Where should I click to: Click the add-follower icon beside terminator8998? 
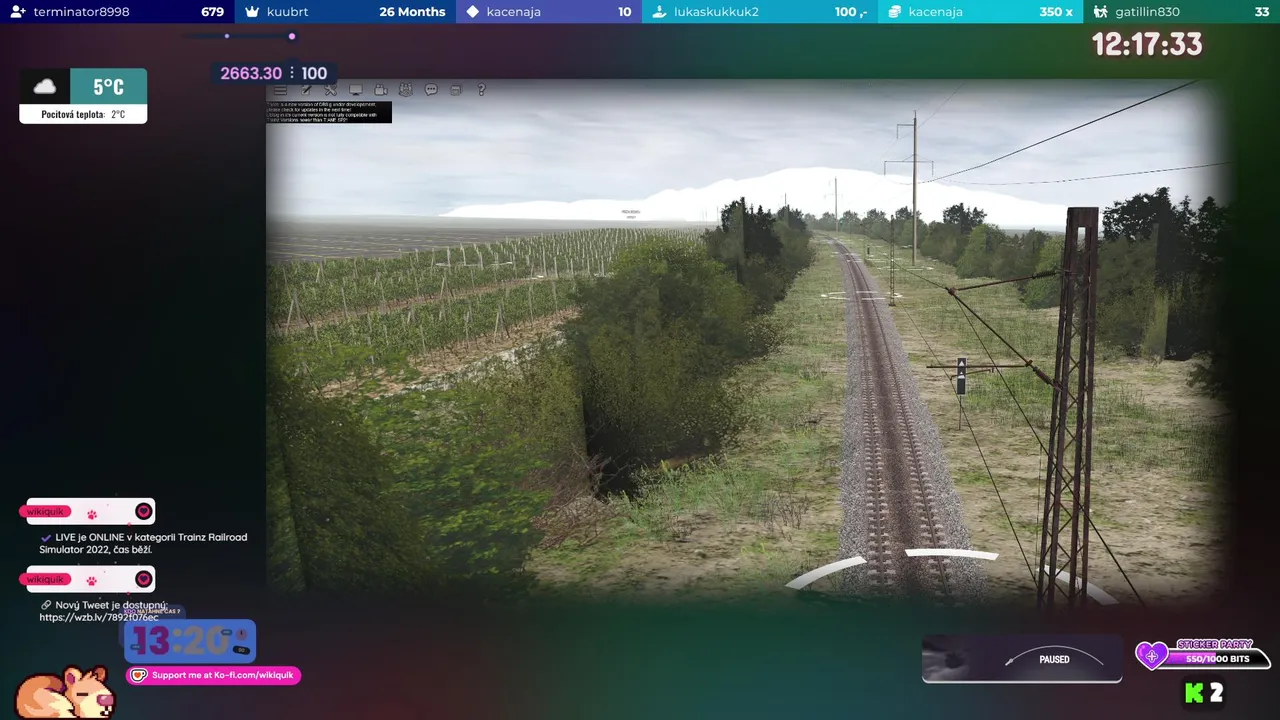(18, 12)
